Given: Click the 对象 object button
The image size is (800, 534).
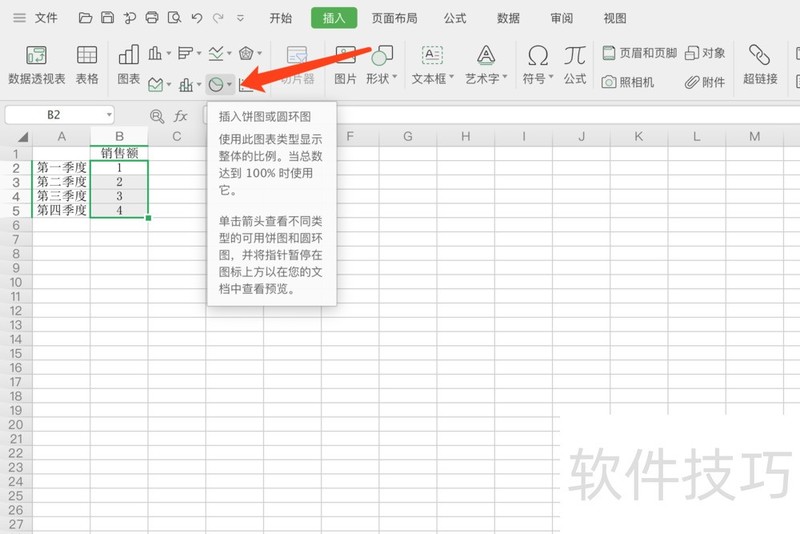Looking at the screenshot, I should tap(705, 53).
